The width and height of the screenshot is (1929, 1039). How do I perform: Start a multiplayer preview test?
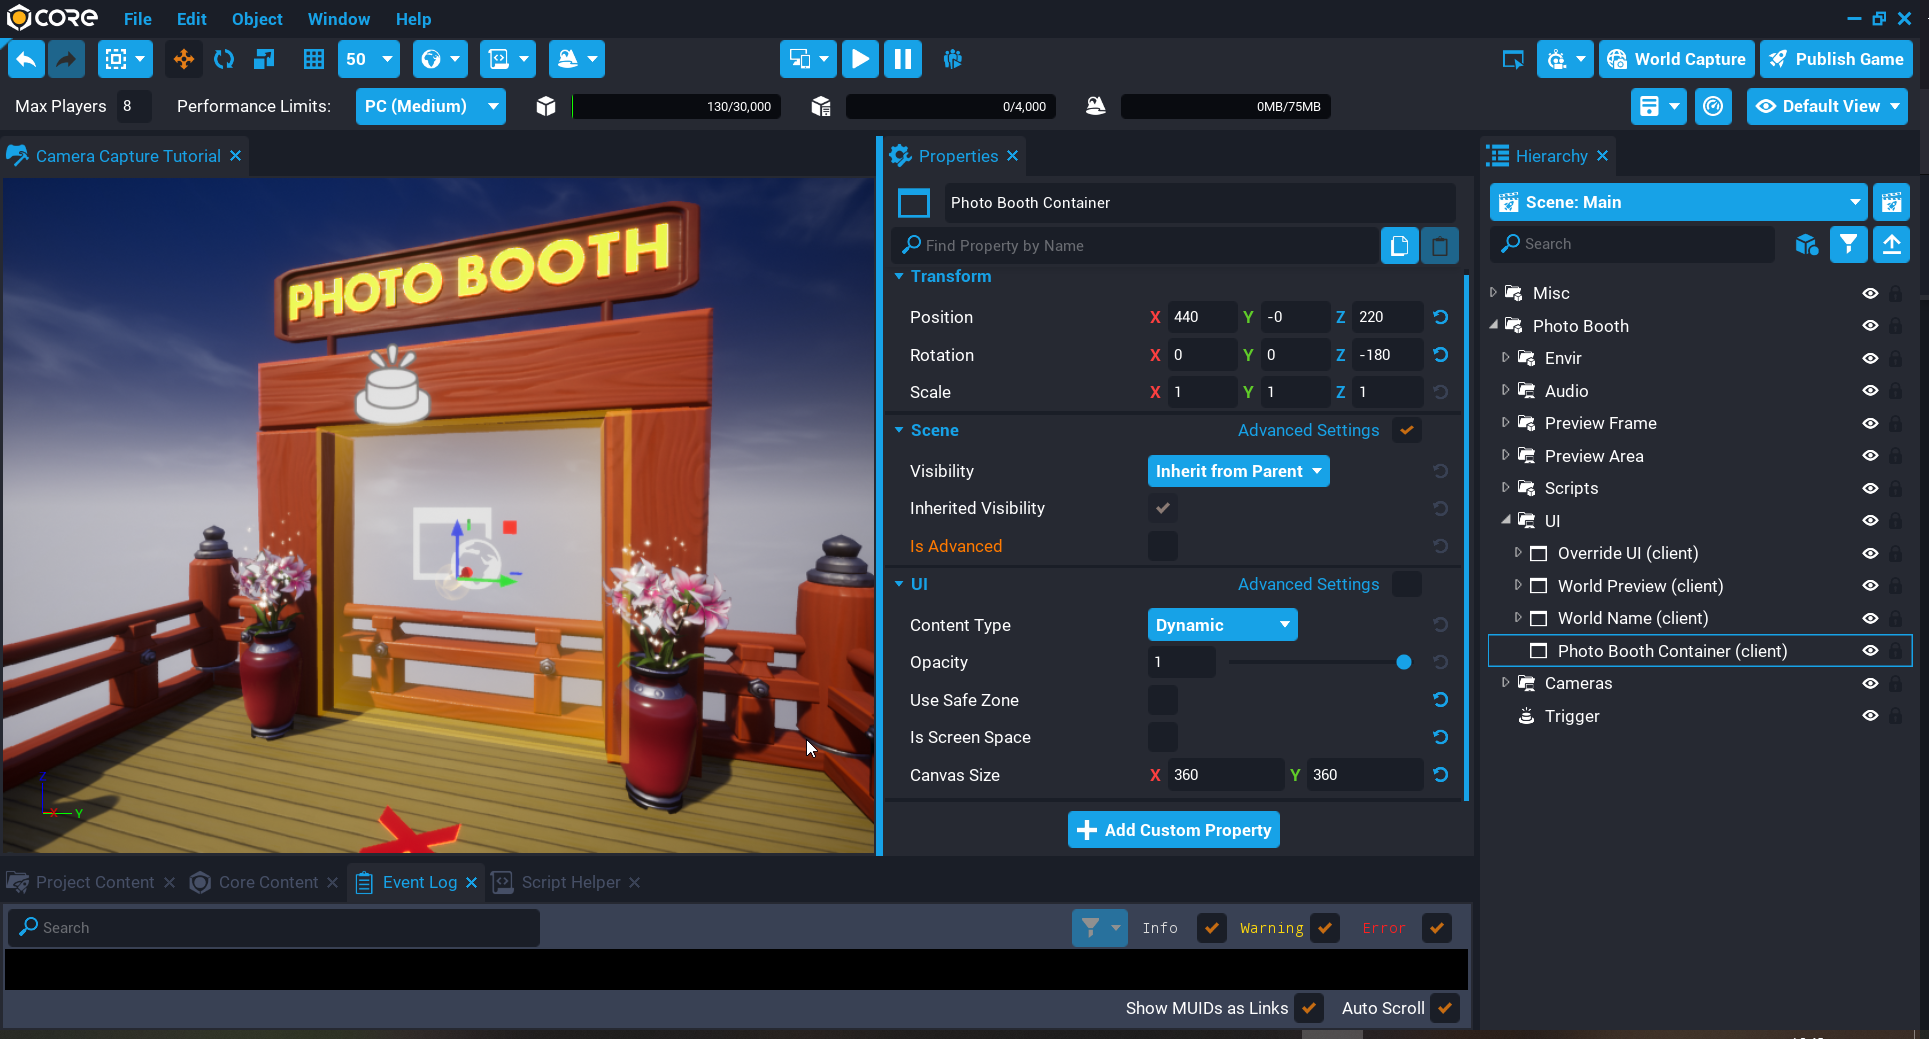[953, 59]
